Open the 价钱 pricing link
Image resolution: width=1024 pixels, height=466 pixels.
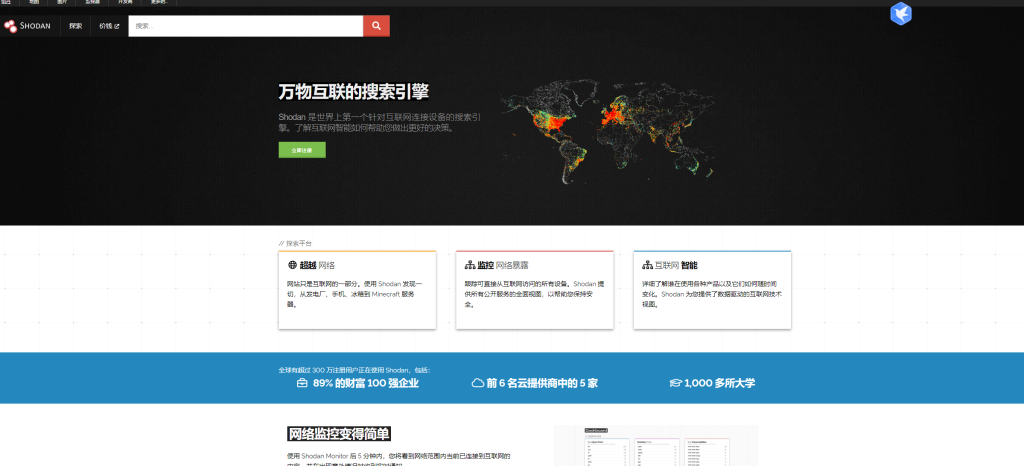coord(109,26)
